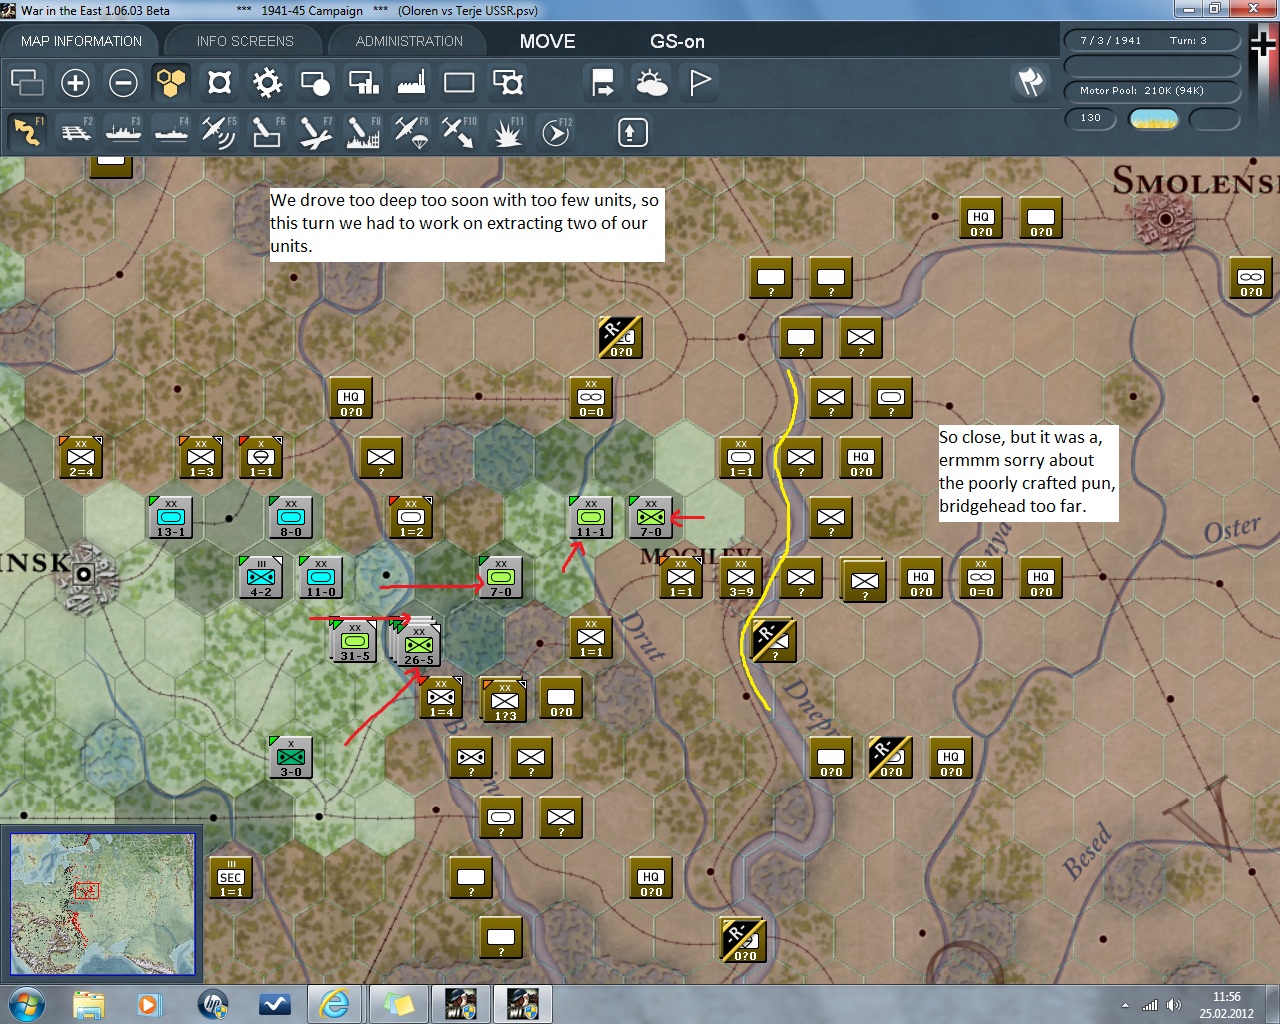Open Sticky Notes from the taskbar
Image resolution: width=1280 pixels, height=1024 pixels.
(398, 1003)
